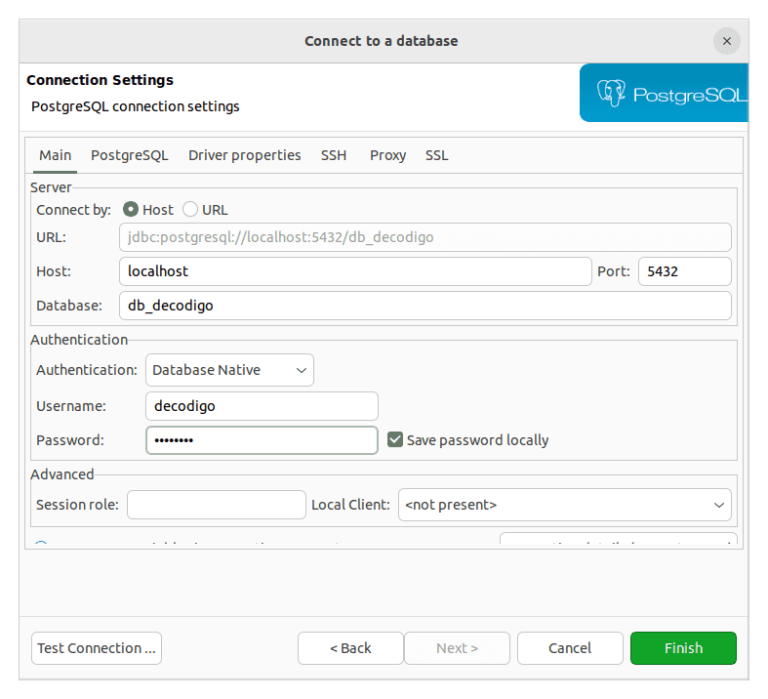This screenshot has width=768, height=699.
Task: Open the SSH tab
Action: pyautogui.click(x=333, y=156)
